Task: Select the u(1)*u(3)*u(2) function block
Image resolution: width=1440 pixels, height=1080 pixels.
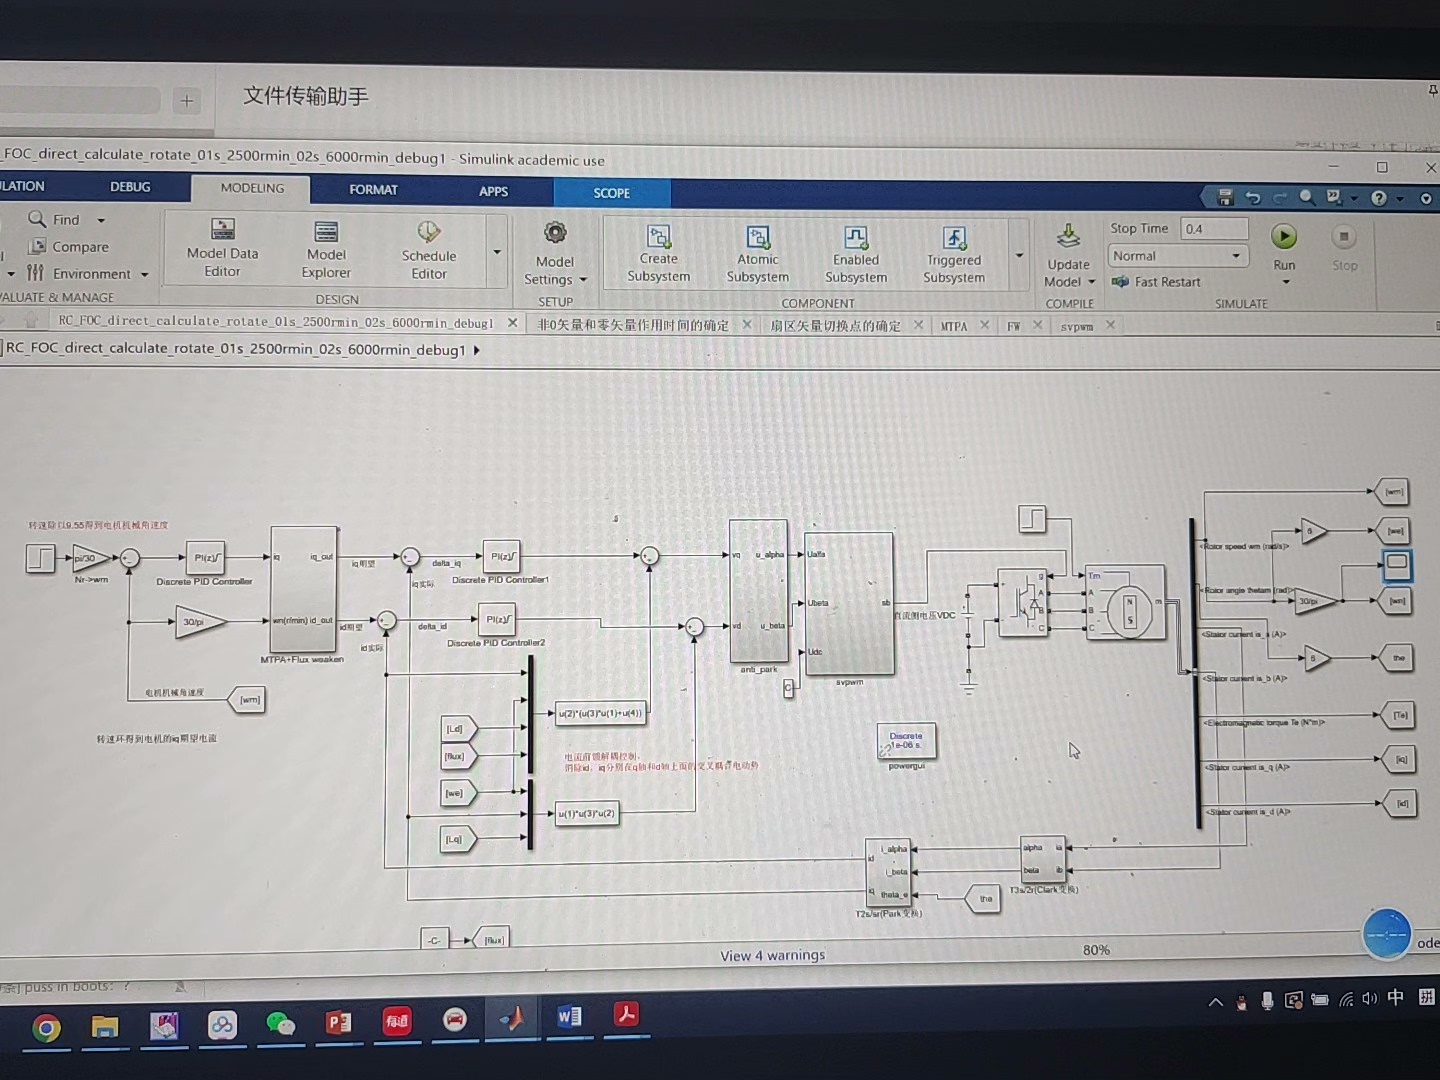Action: pos(587,813)
